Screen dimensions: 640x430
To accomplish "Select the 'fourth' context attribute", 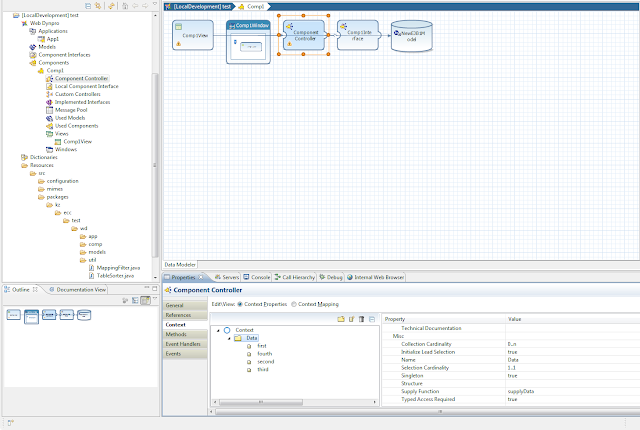I will pos(264,354).
